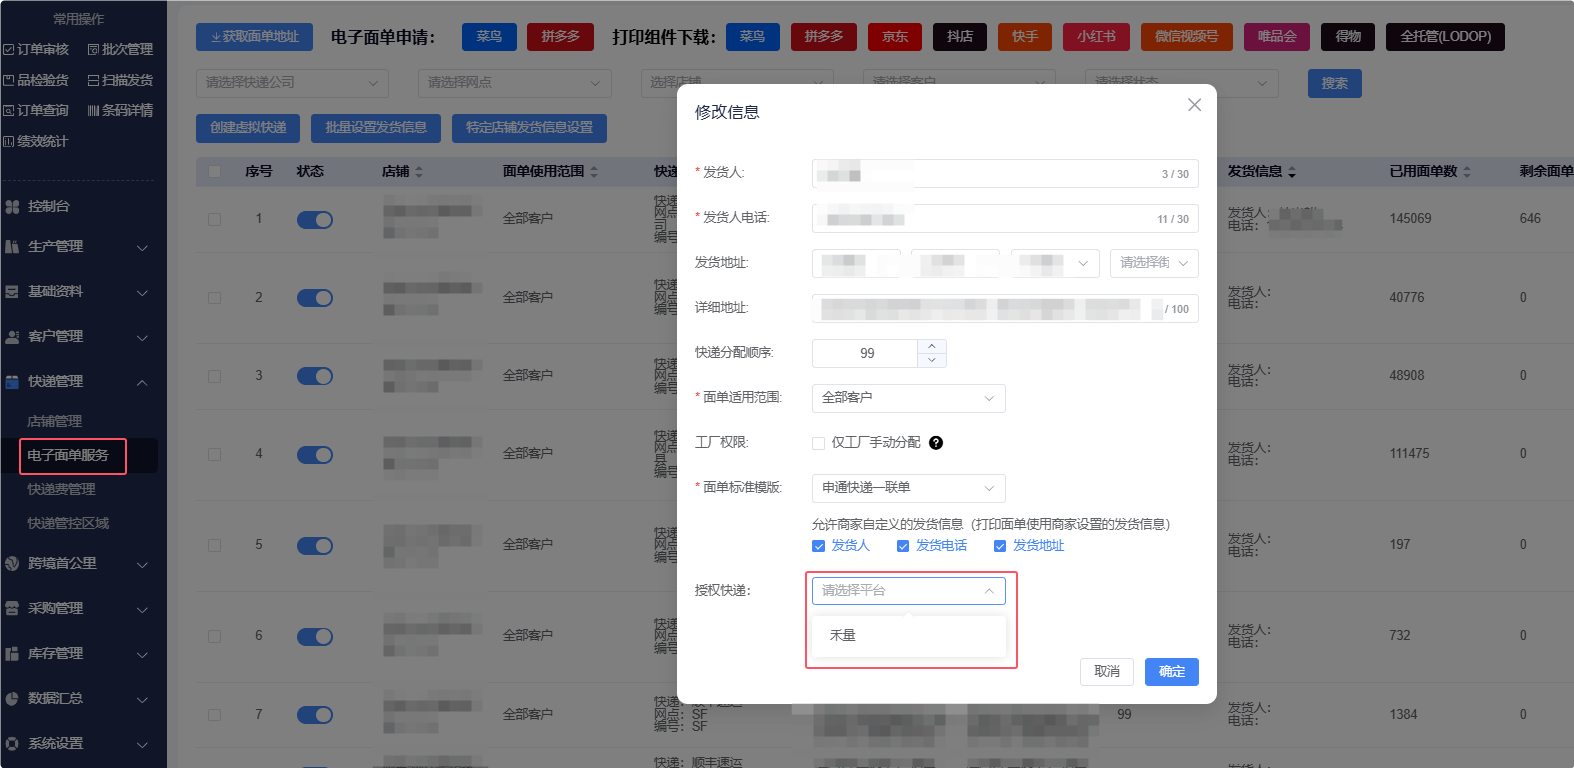Toggle the status switch for row 1
Image resolution: width=1574 pixels, height=768 pixels.
(x=315, y=220)
